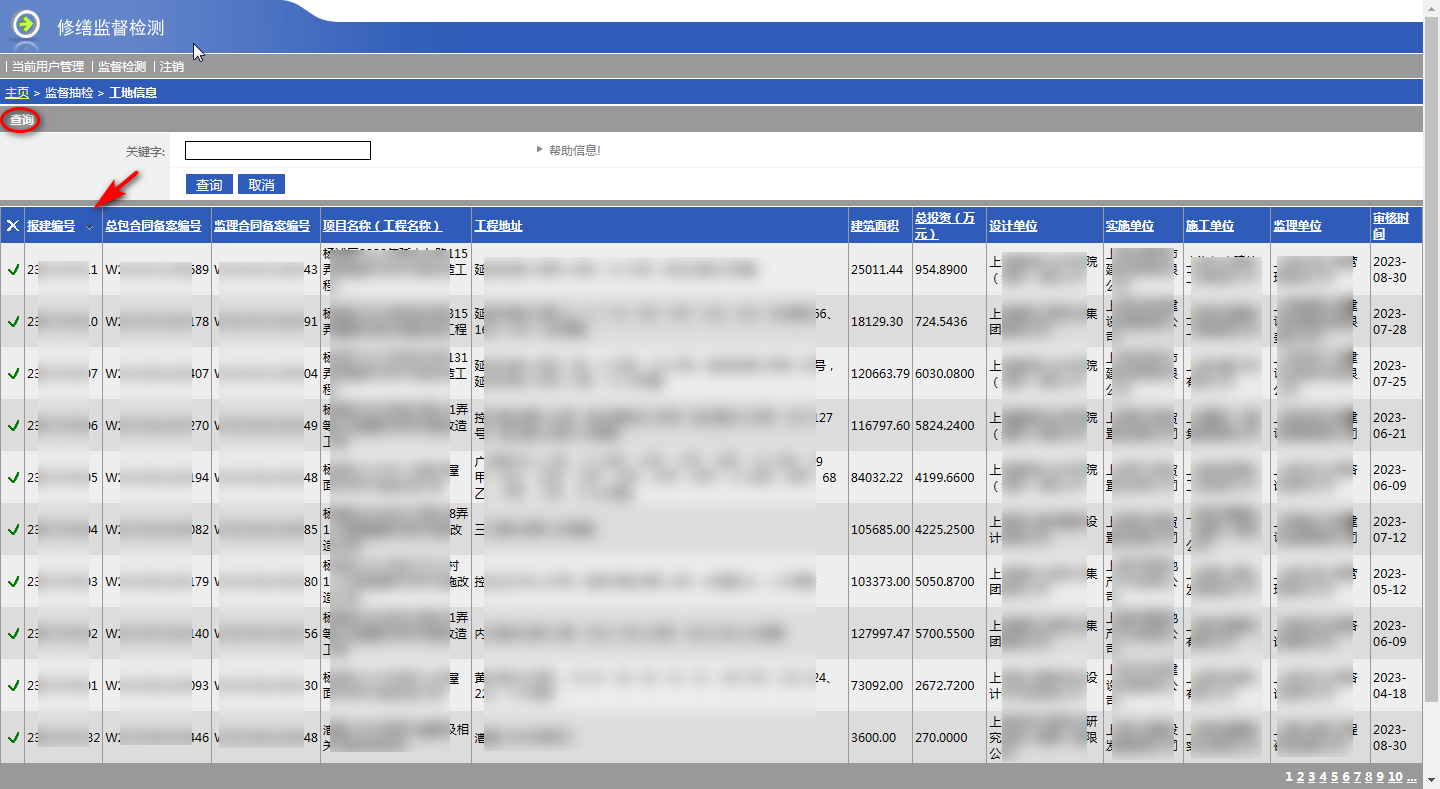Click audit date 2023-04-18
Image resolution: width=1440 pixels, height=789 pixels.
1389,686
